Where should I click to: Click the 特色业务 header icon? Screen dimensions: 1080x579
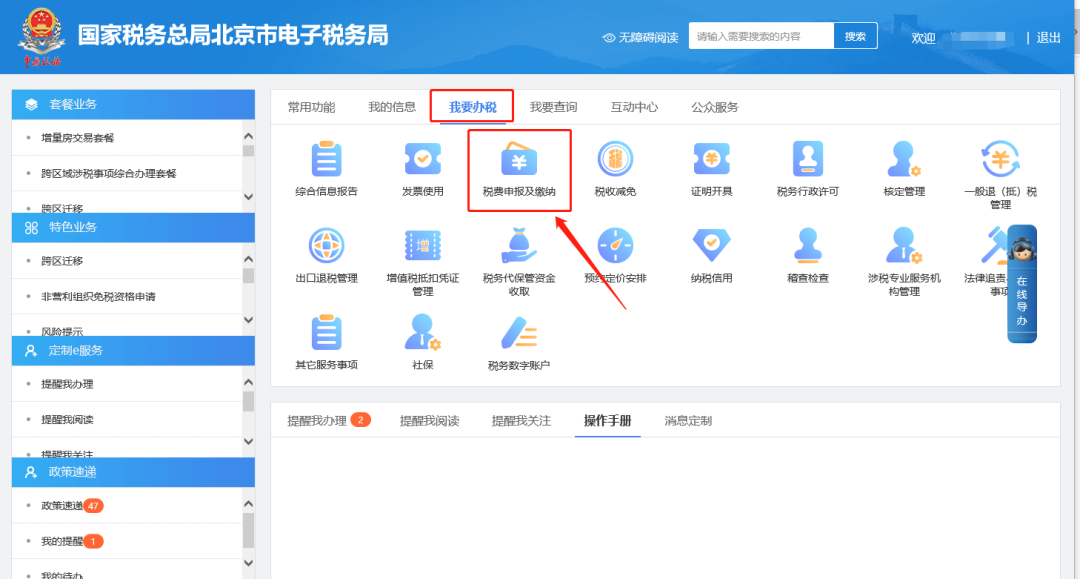(31, 228)
